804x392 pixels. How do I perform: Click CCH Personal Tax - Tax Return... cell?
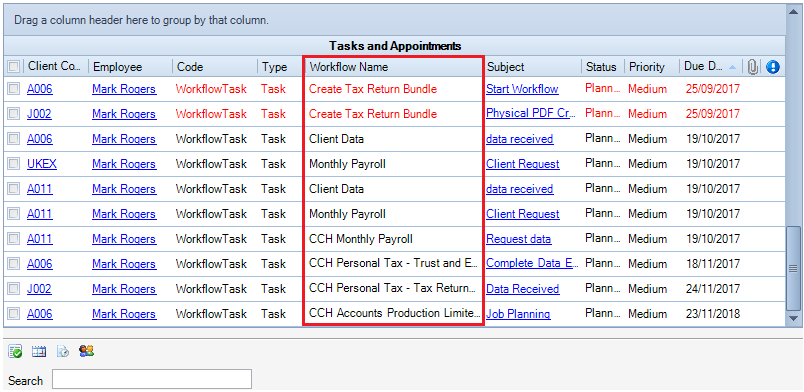pyautogui.click(x=394, y=289)
